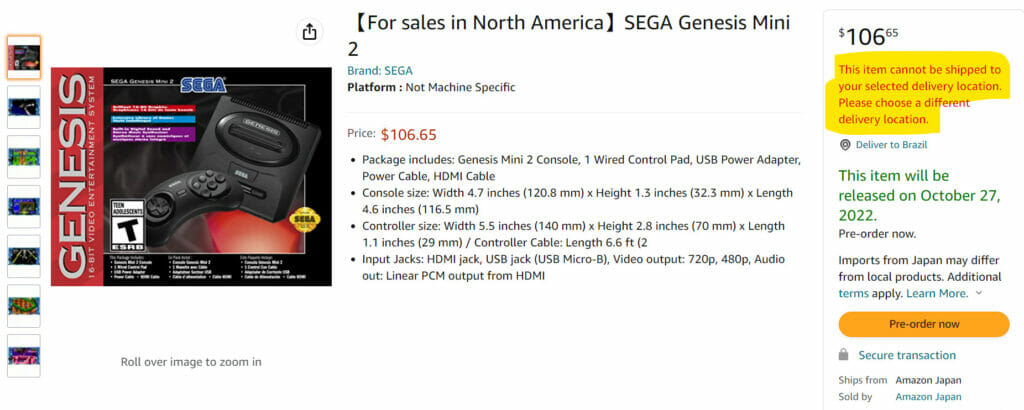Click the Secure transaction link
Screen dimensions: 1024x410
tap(907, 355)
